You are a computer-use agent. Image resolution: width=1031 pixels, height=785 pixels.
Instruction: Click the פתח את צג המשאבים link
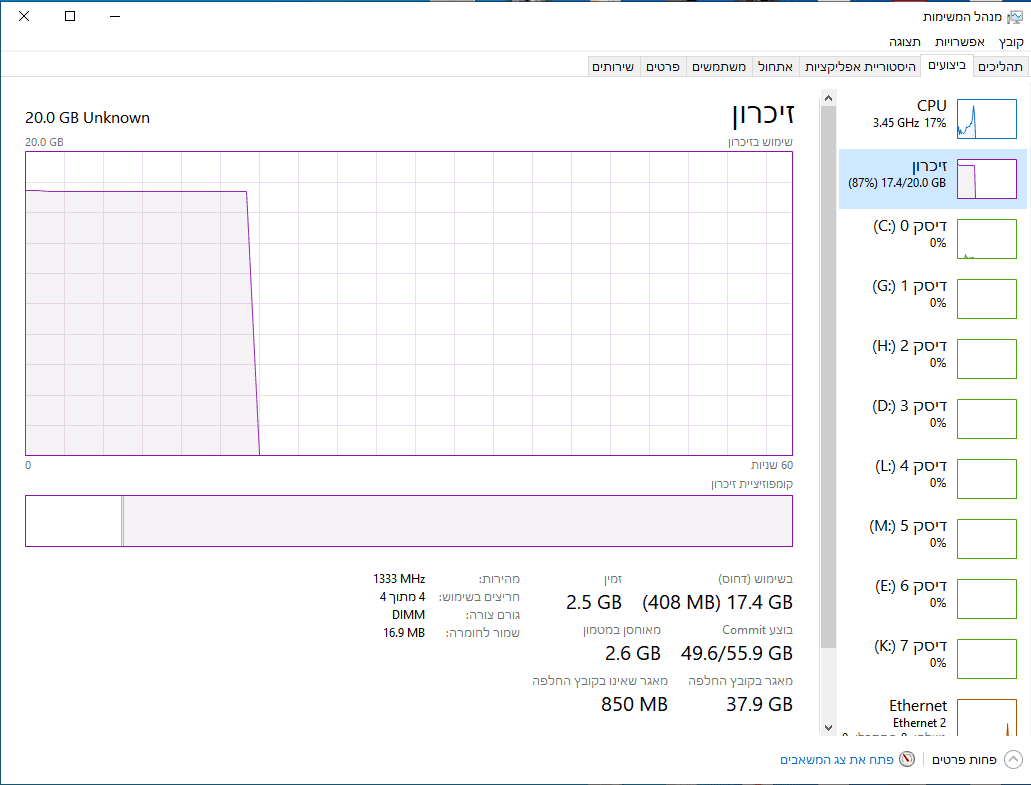point(836,760)
